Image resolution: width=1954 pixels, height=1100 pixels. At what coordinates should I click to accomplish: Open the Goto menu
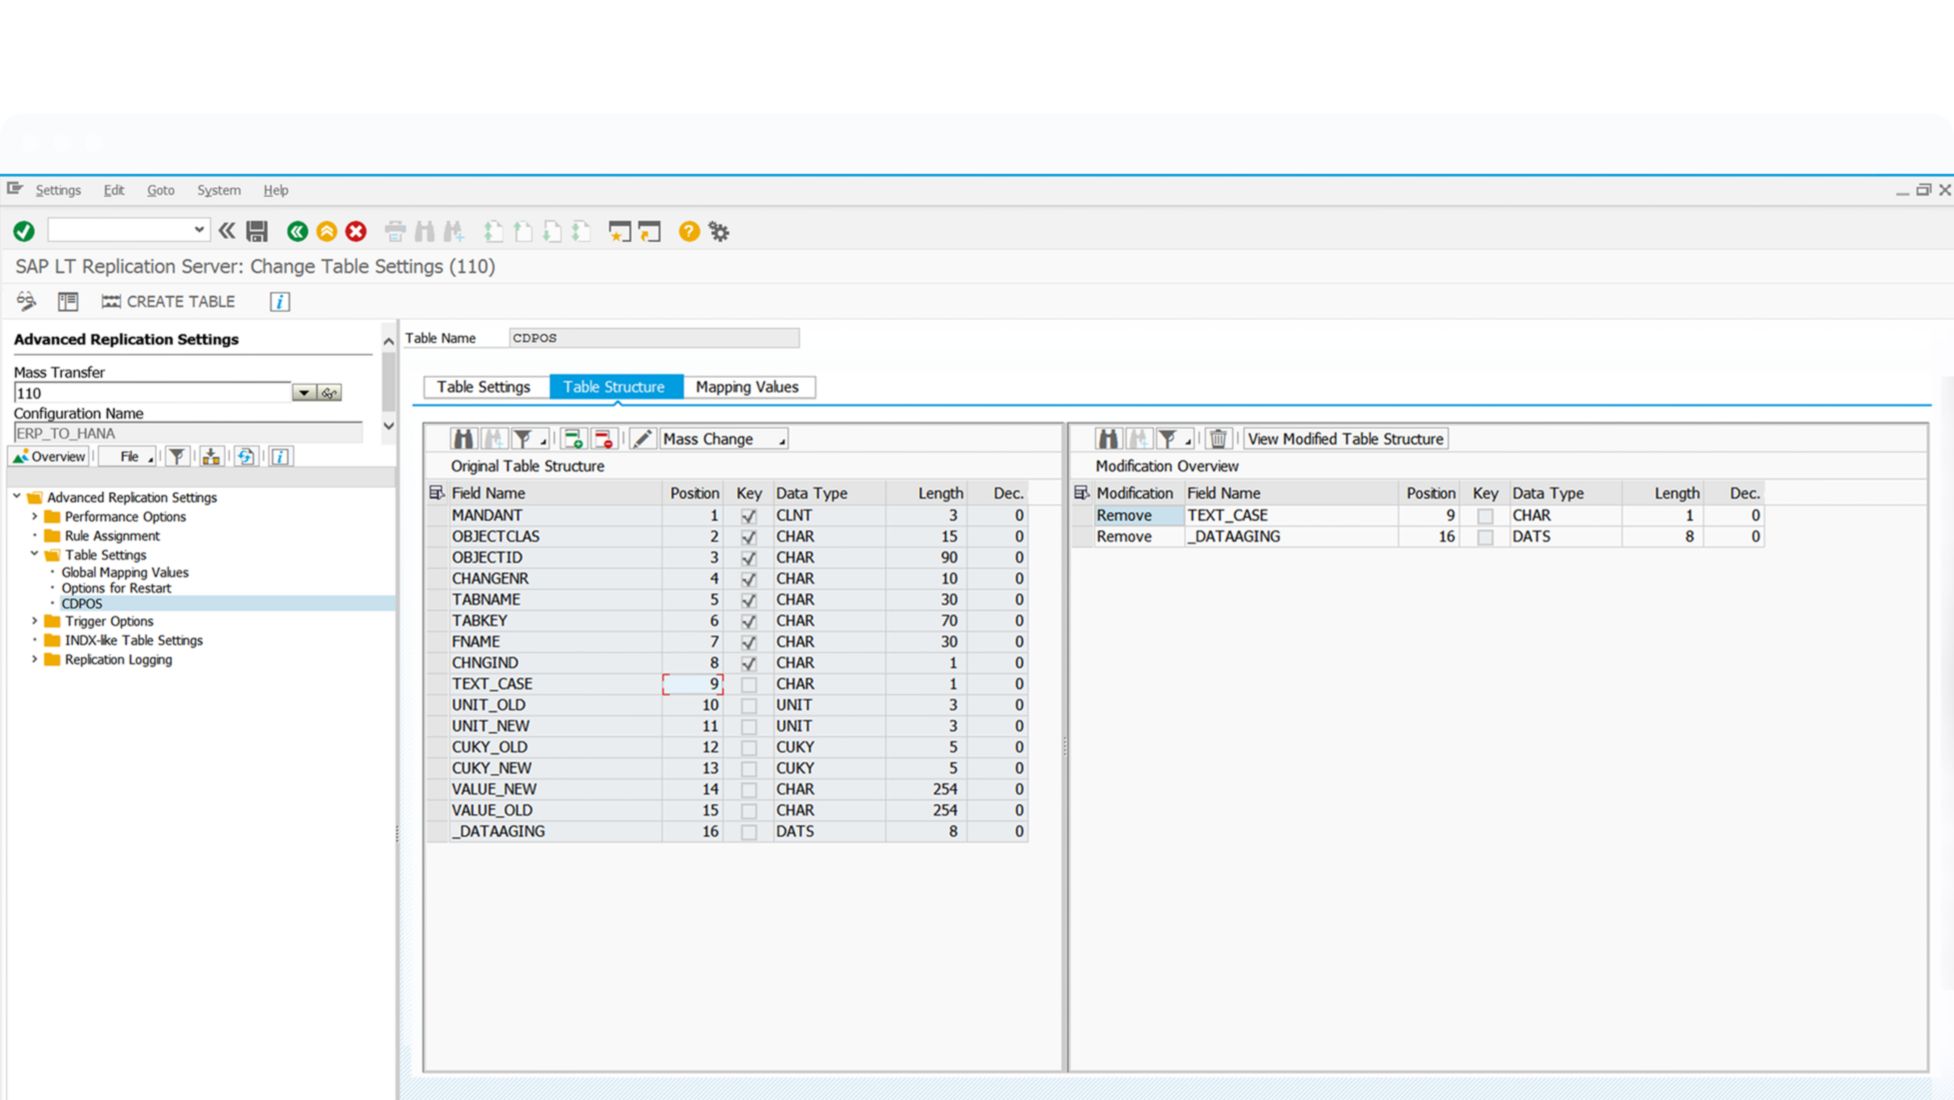[x=160, y=190]
